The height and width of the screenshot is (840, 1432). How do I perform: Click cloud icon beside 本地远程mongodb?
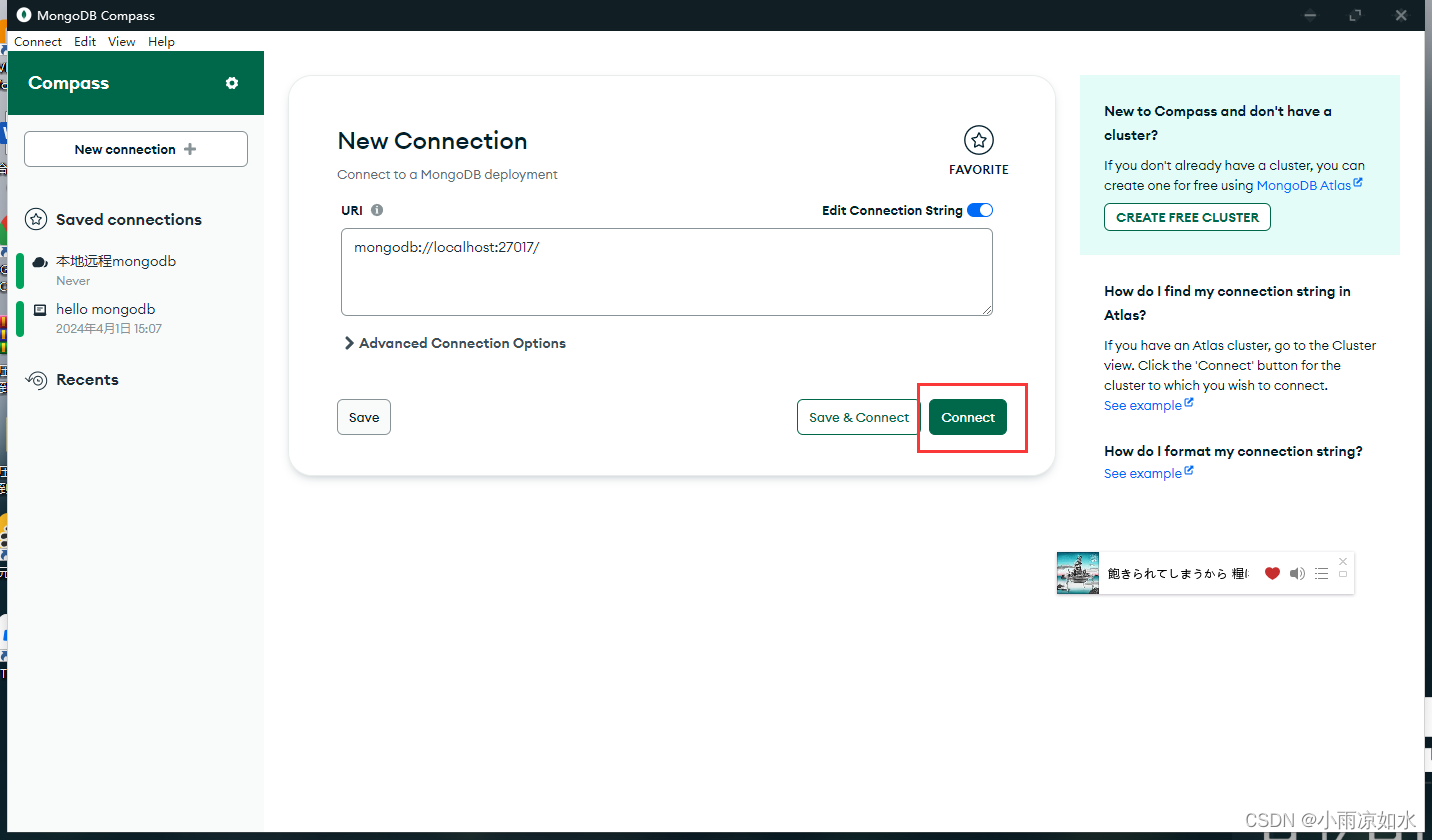coord(40,262)
